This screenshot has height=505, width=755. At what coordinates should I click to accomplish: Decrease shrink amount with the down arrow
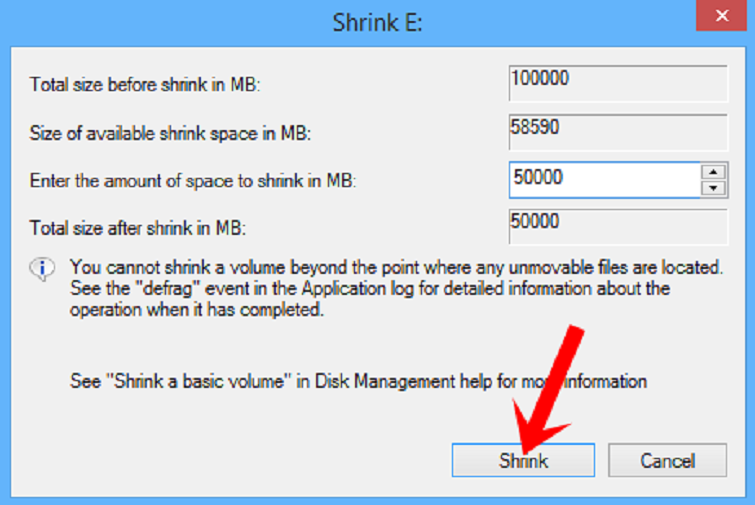point(713,188)
